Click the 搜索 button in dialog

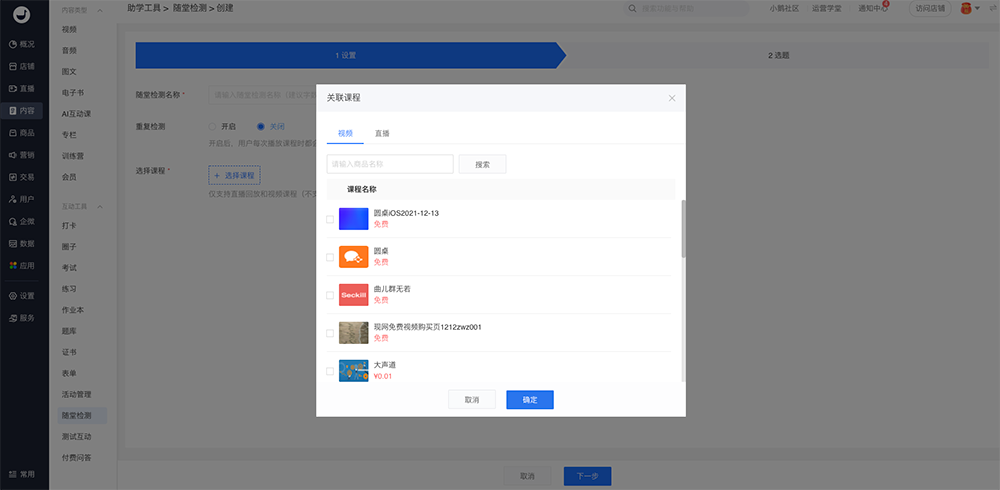click(482, 164)
